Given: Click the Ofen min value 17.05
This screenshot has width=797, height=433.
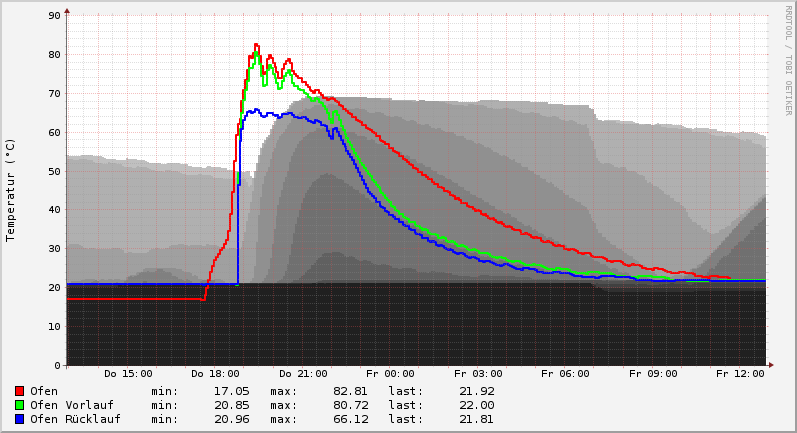Looking at the screenshot, I should (x=231, y=391).
